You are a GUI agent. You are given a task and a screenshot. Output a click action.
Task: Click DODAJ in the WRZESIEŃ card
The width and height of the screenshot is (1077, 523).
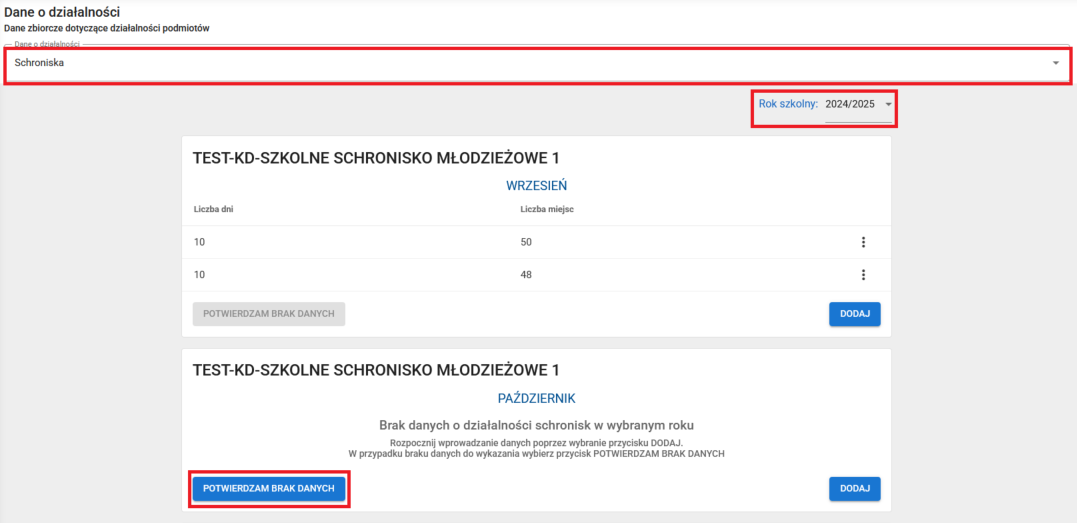coord(855,313)
